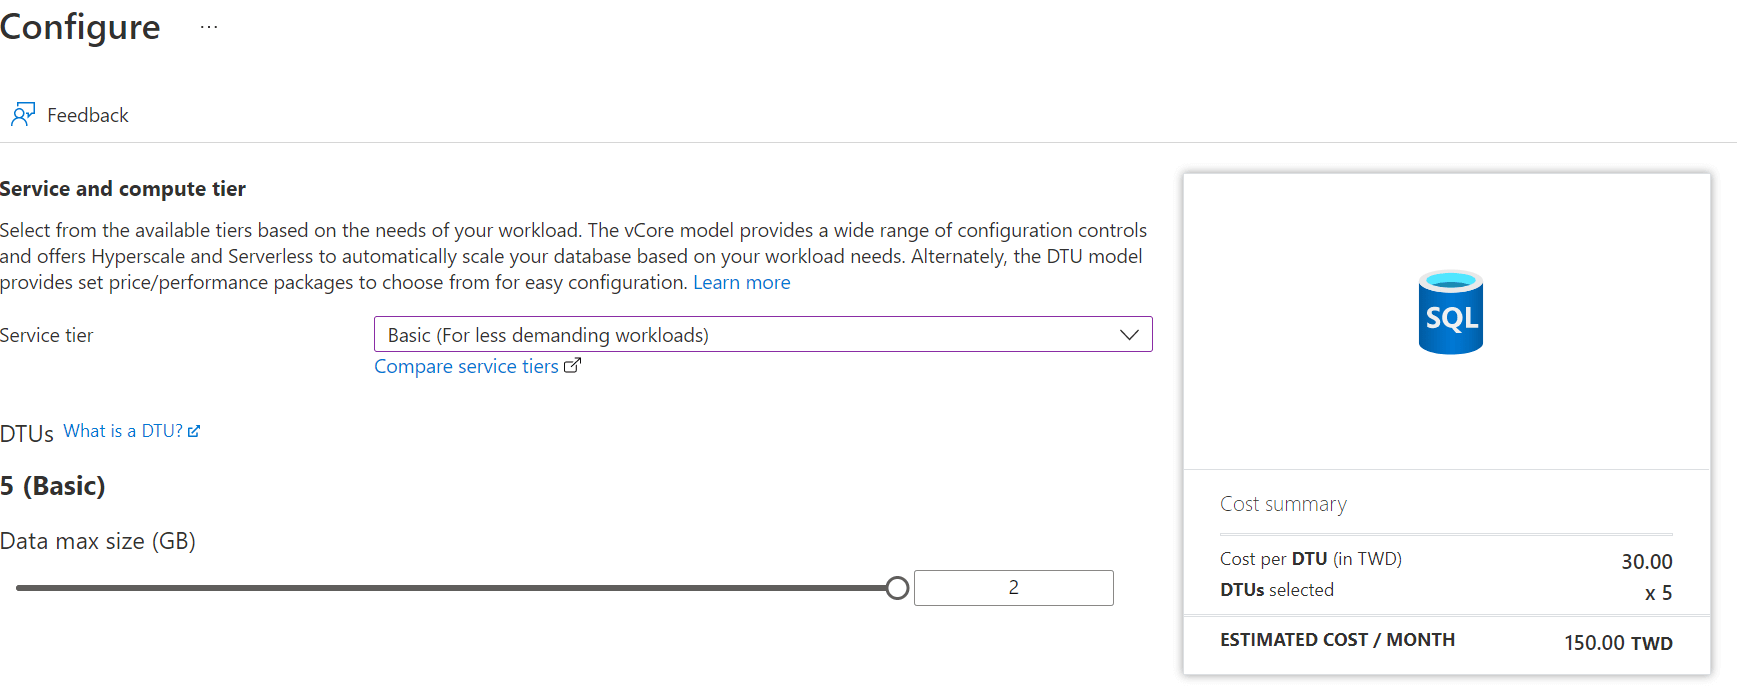Open the What is a DTU? link

click(x=123, y=431)
